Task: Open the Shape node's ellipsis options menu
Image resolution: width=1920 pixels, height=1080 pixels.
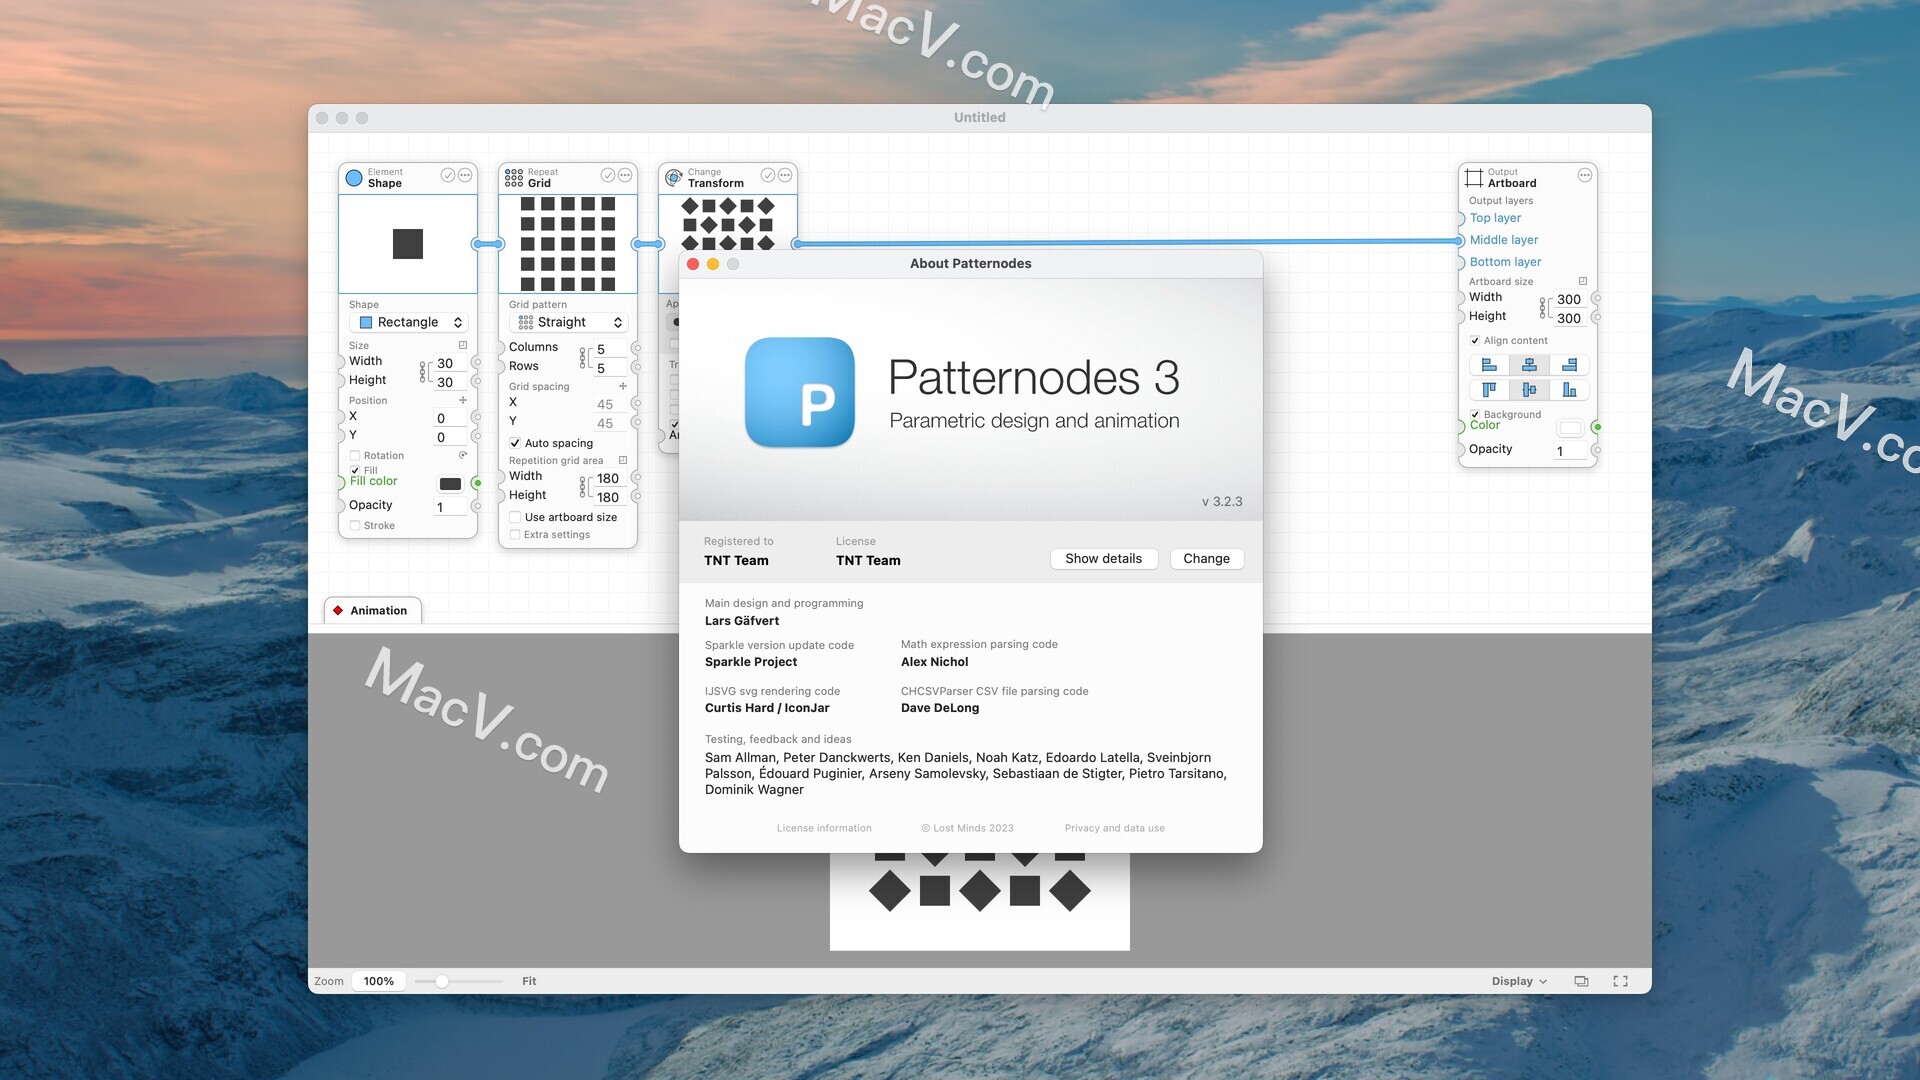Action: [x=465, y=175]
